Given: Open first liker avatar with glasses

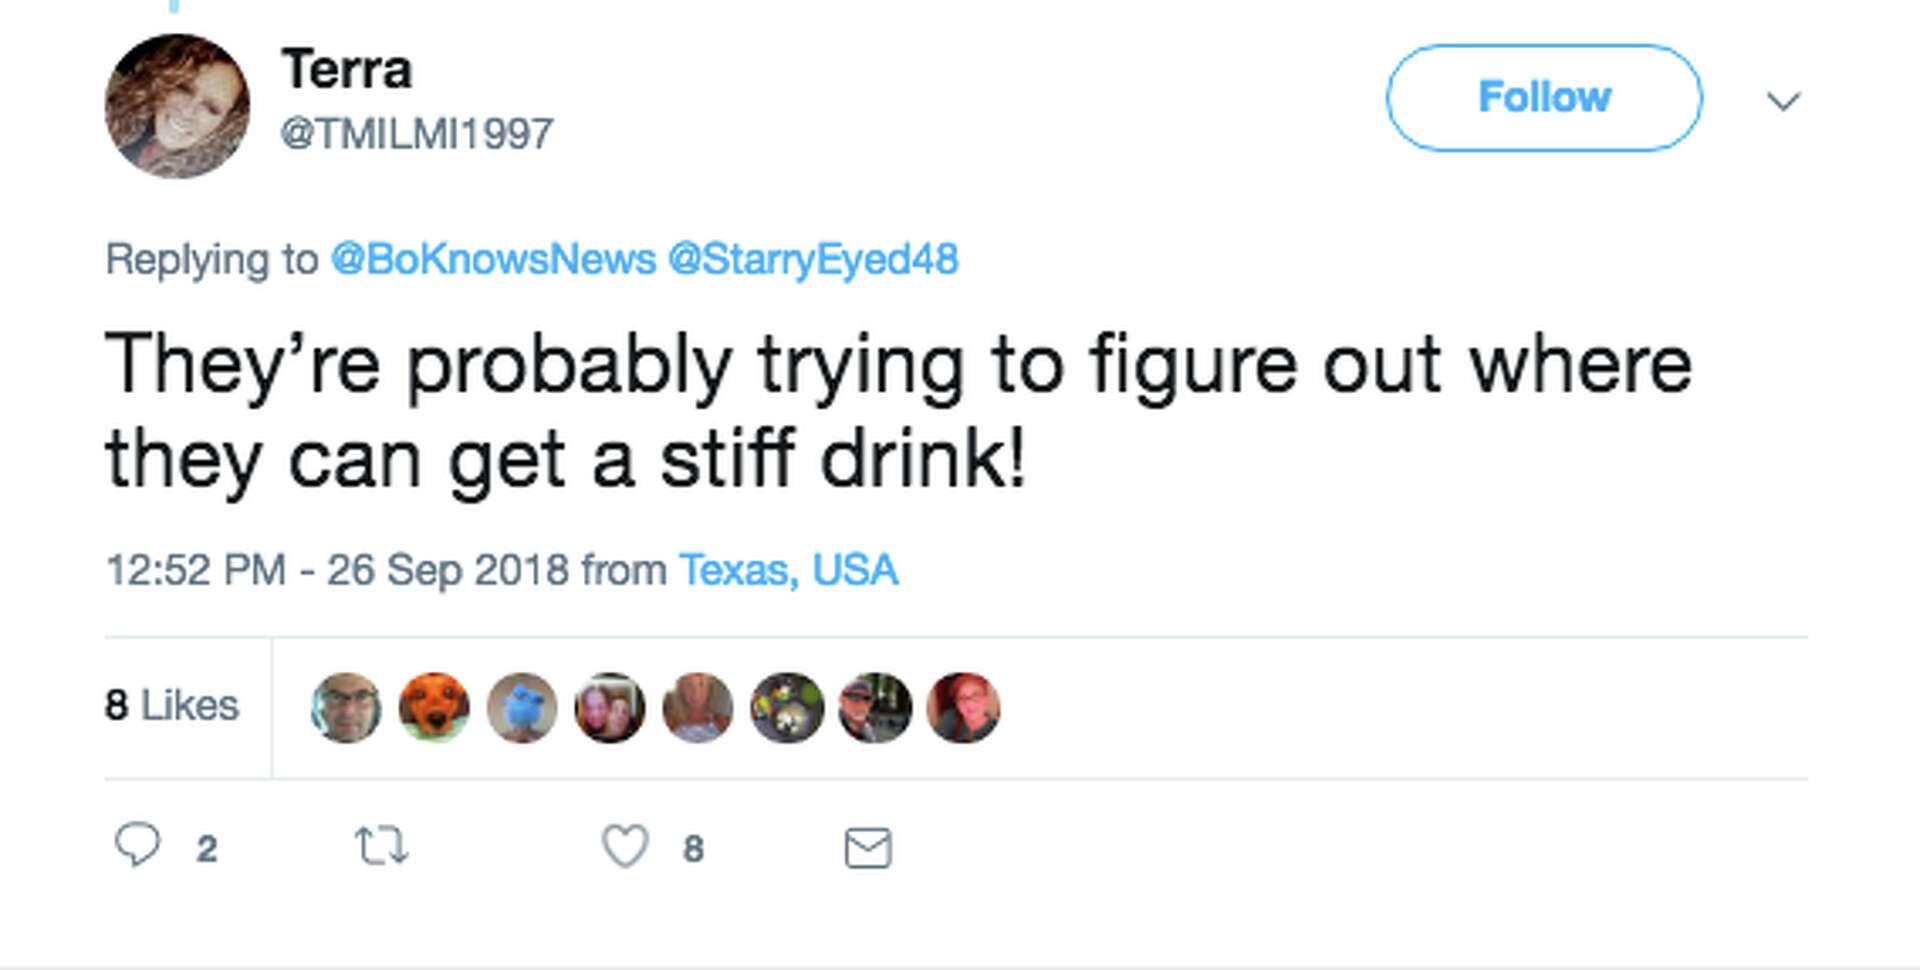Looking at the screenshot, I should pyautogui.click(x=346, y=708).
